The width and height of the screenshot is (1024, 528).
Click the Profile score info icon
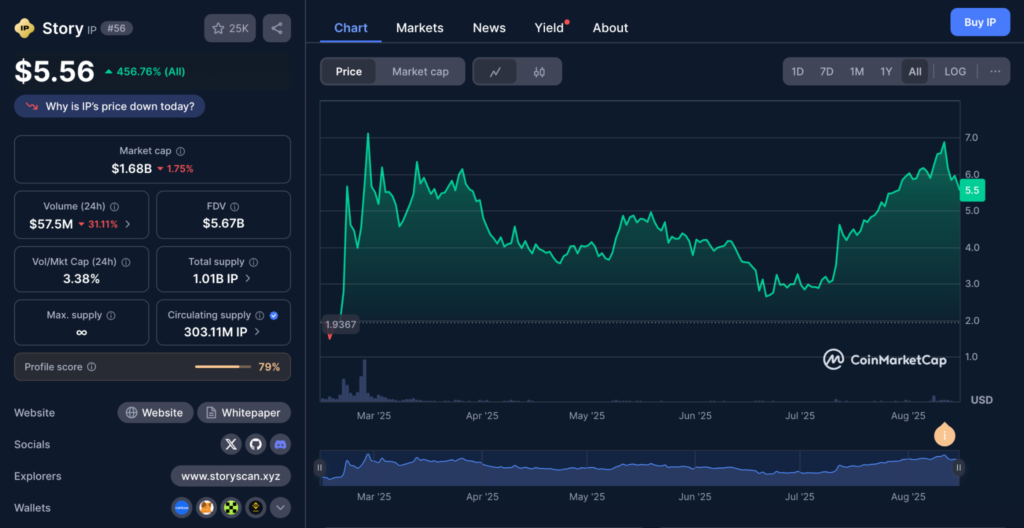(x=91, y=367)
